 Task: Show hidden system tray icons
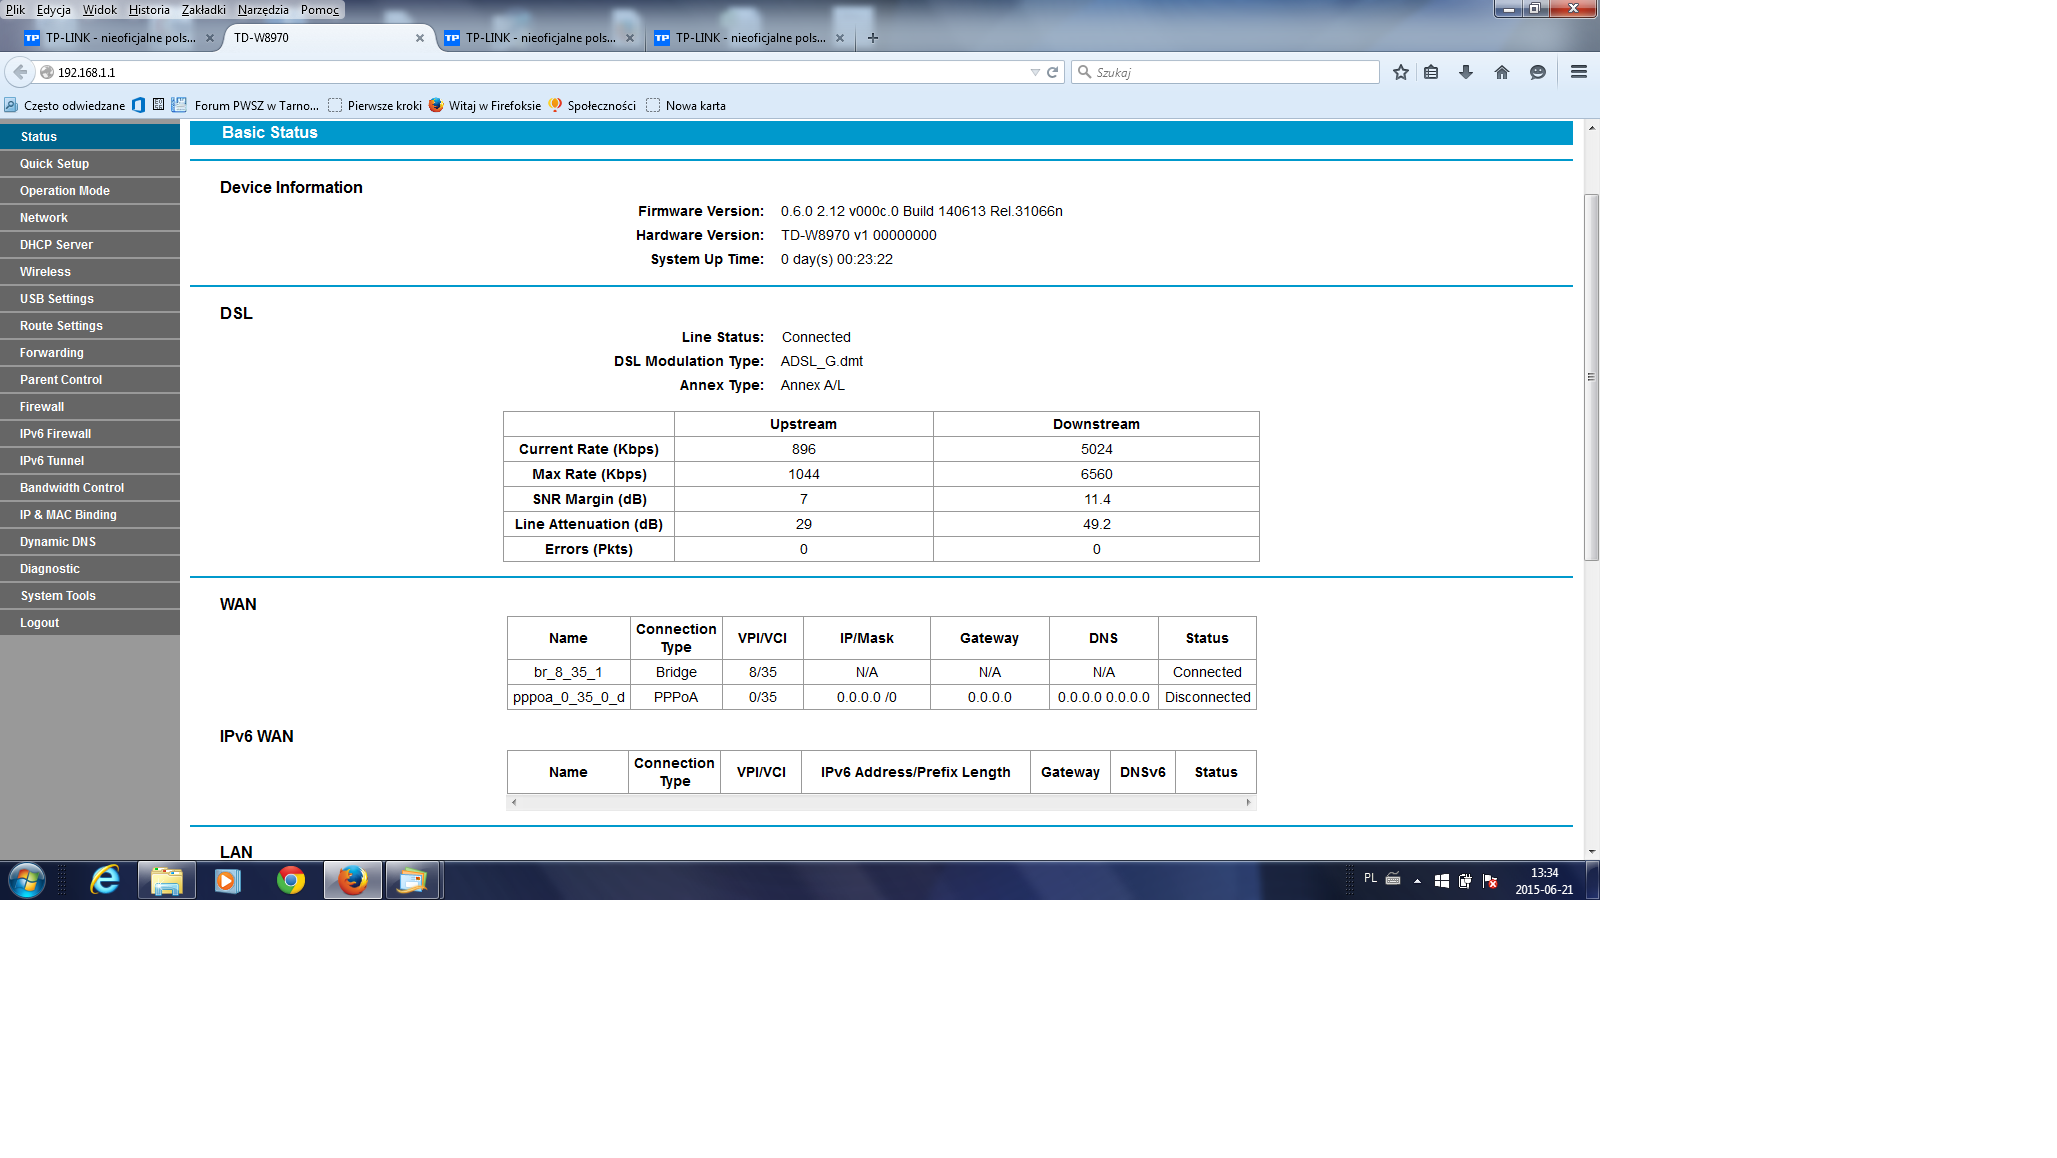click(x=1417, y=881)
